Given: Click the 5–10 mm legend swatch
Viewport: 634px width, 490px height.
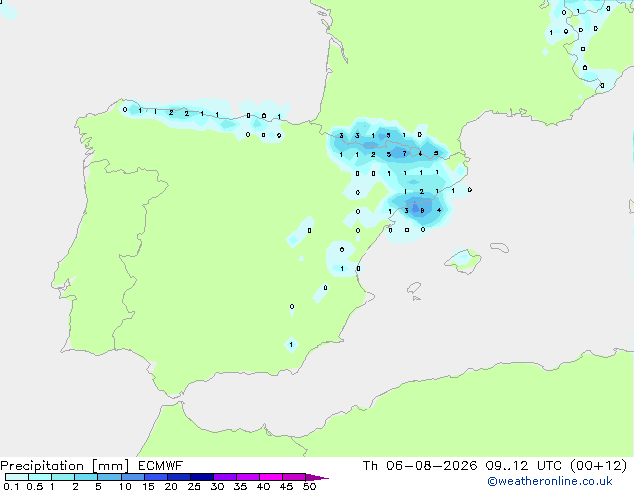Looking at the screenshot, I should point(109,477).
